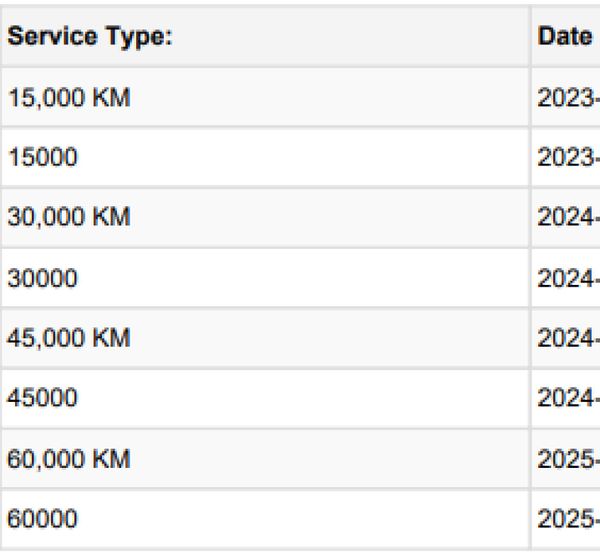600x553 pixels.
Task: Click the date beside 45,000 KM
Action: tap(569, 338)
